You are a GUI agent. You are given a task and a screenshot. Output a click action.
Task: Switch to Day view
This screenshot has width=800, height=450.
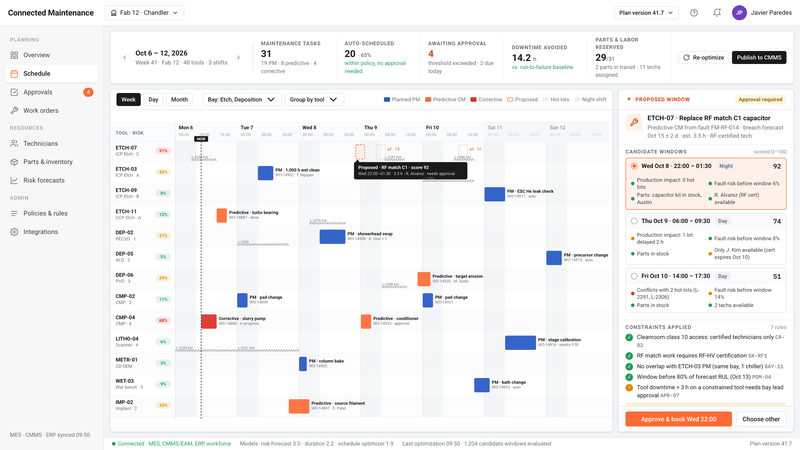[153, 99]
